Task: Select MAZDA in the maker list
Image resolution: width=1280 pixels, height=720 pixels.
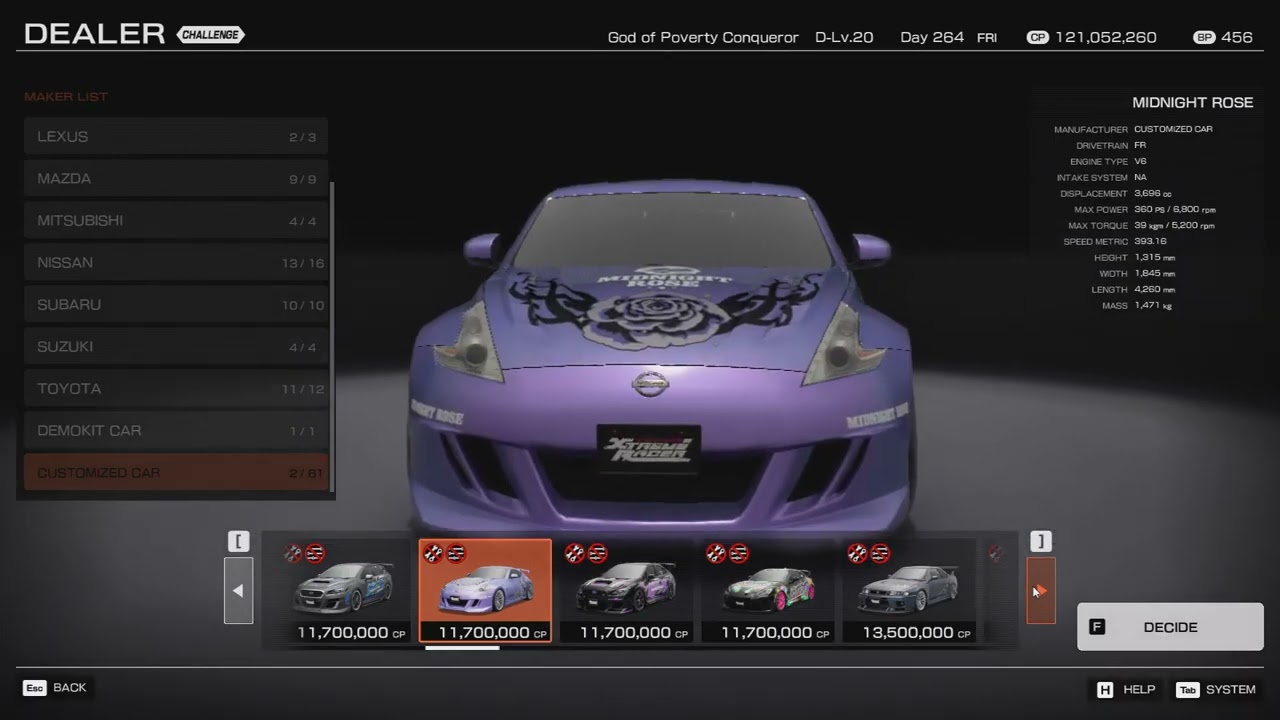Action: tap(176, 178)
